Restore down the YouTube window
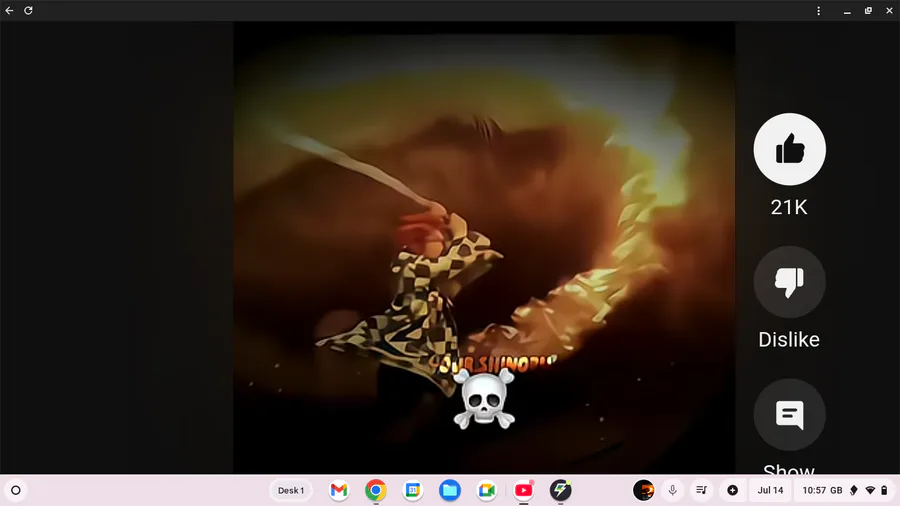 [x=868, y=10]
